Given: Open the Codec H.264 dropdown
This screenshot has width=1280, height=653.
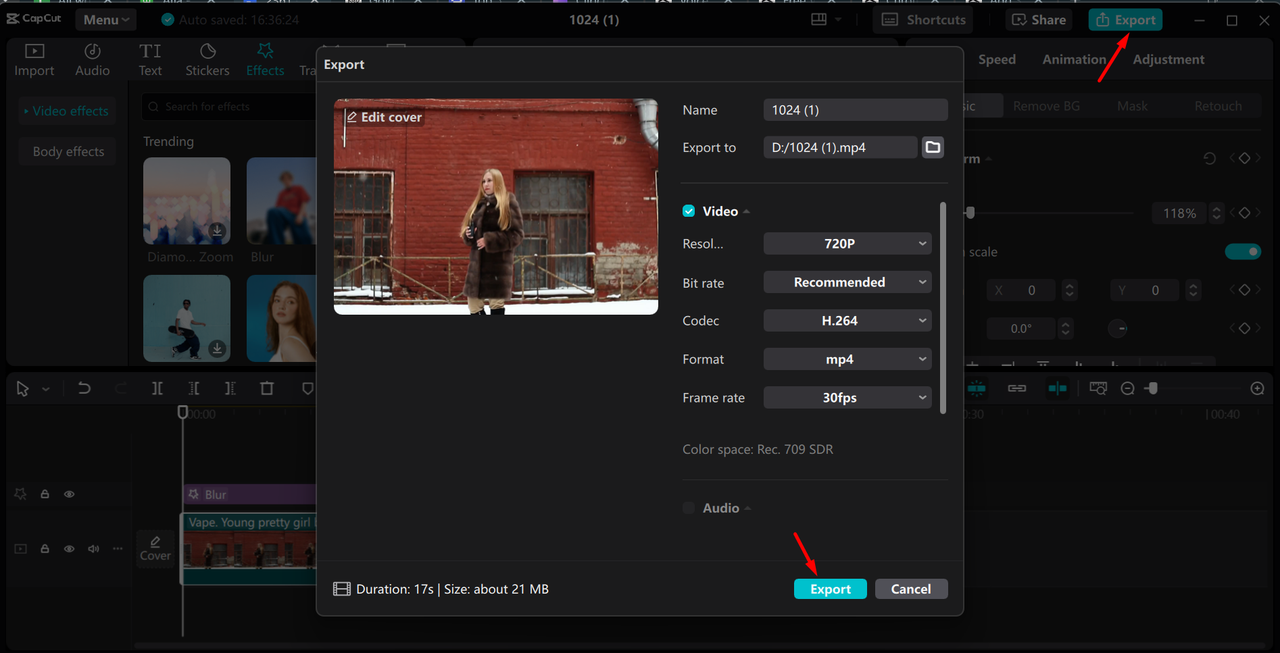Looking at the screenshot, I should coord(847,320).
